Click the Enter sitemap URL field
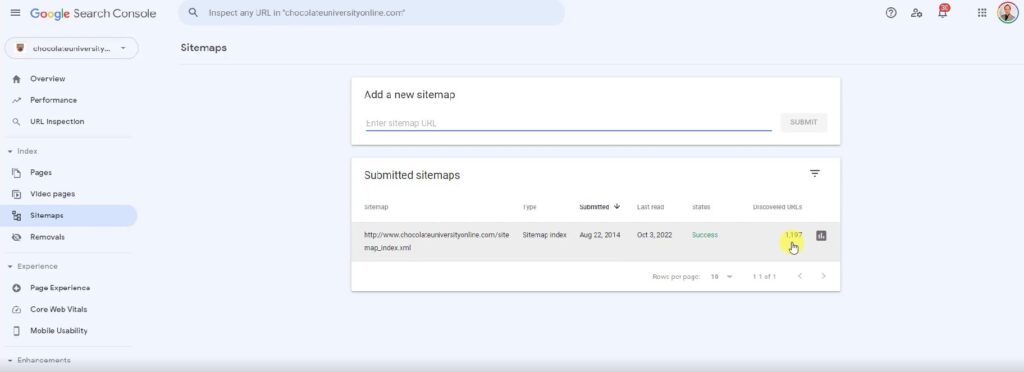 (568, 123)
